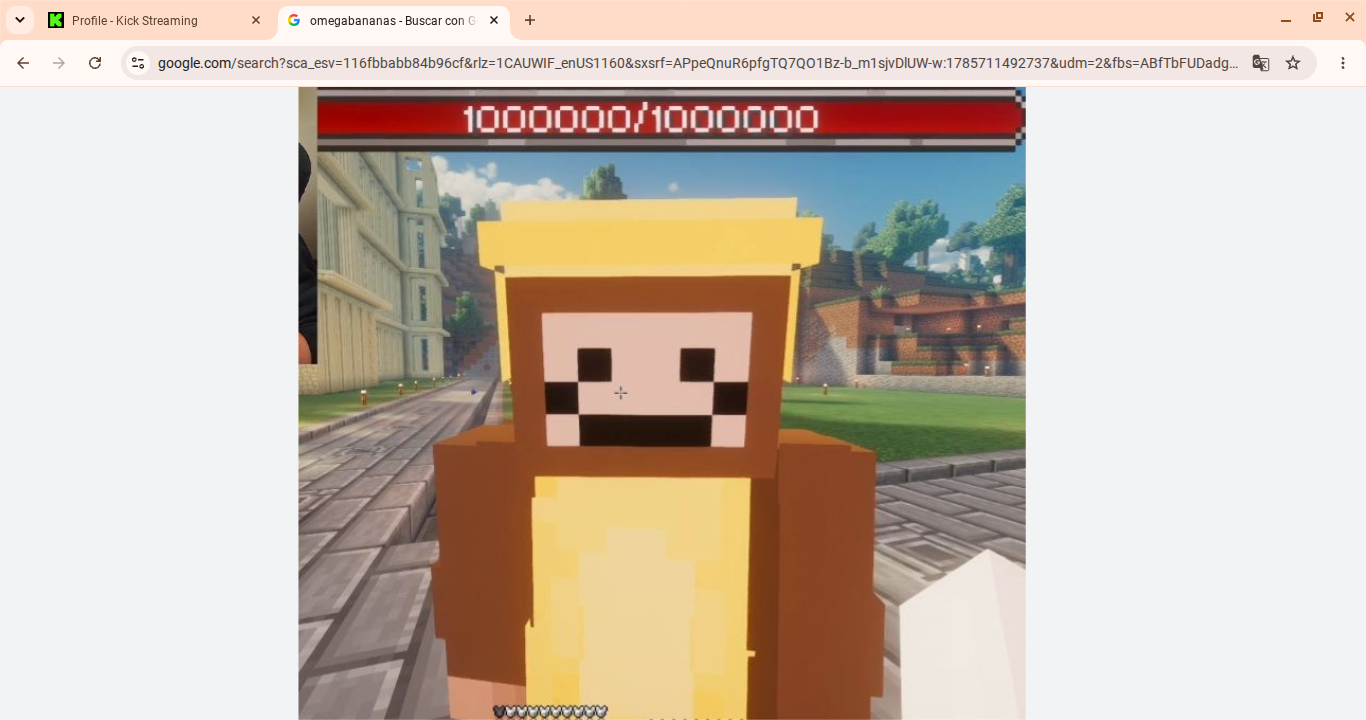Switch to the Profile - Kick Streaming tab

(156, 20)
